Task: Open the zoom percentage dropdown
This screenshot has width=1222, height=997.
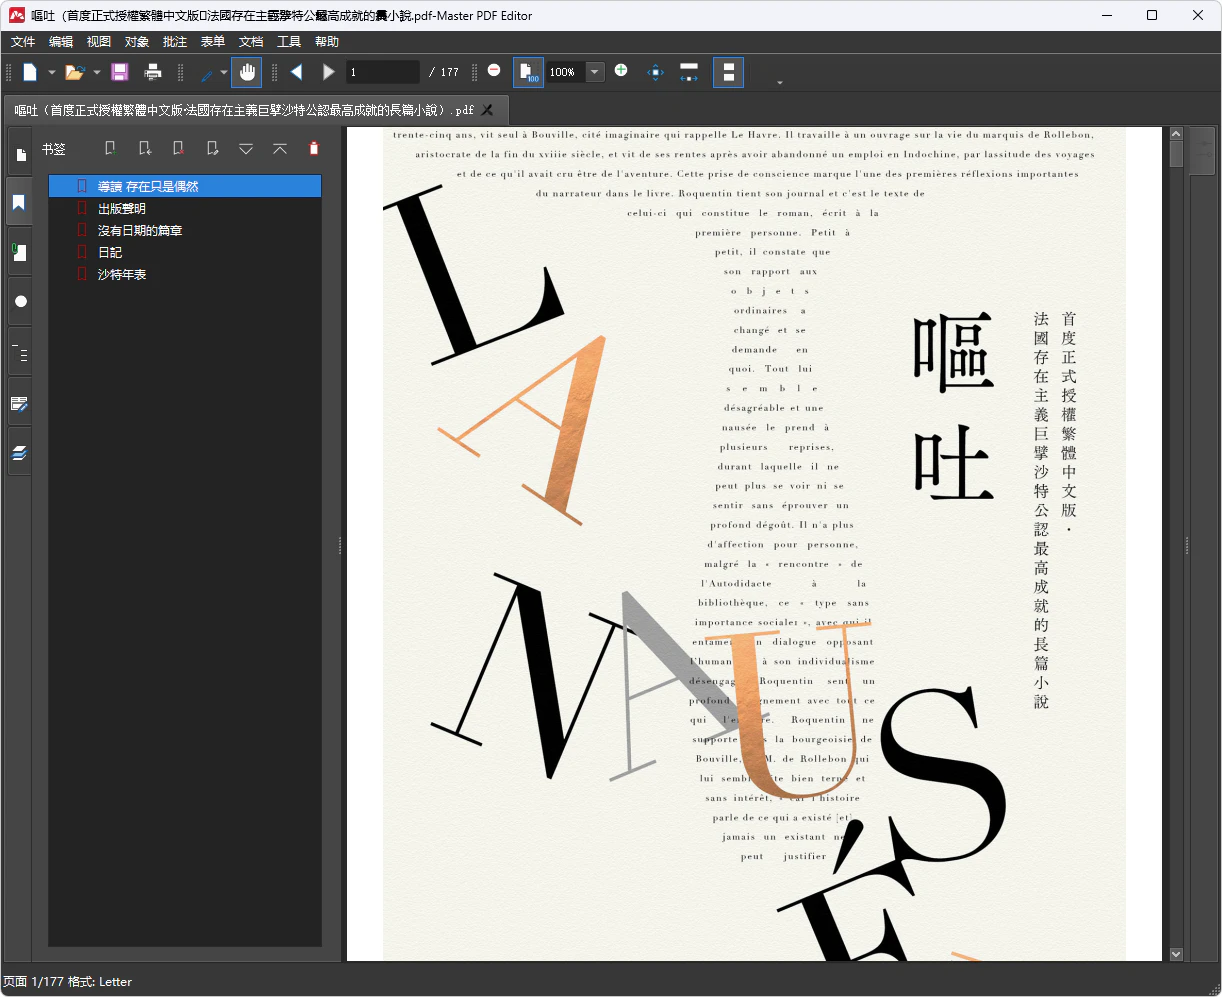Action: pos(595,72)
